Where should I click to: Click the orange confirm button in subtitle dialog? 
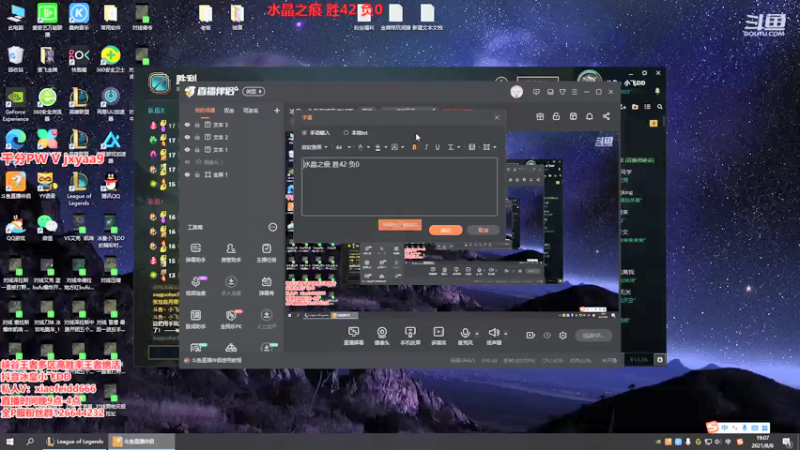click(445, 230)
